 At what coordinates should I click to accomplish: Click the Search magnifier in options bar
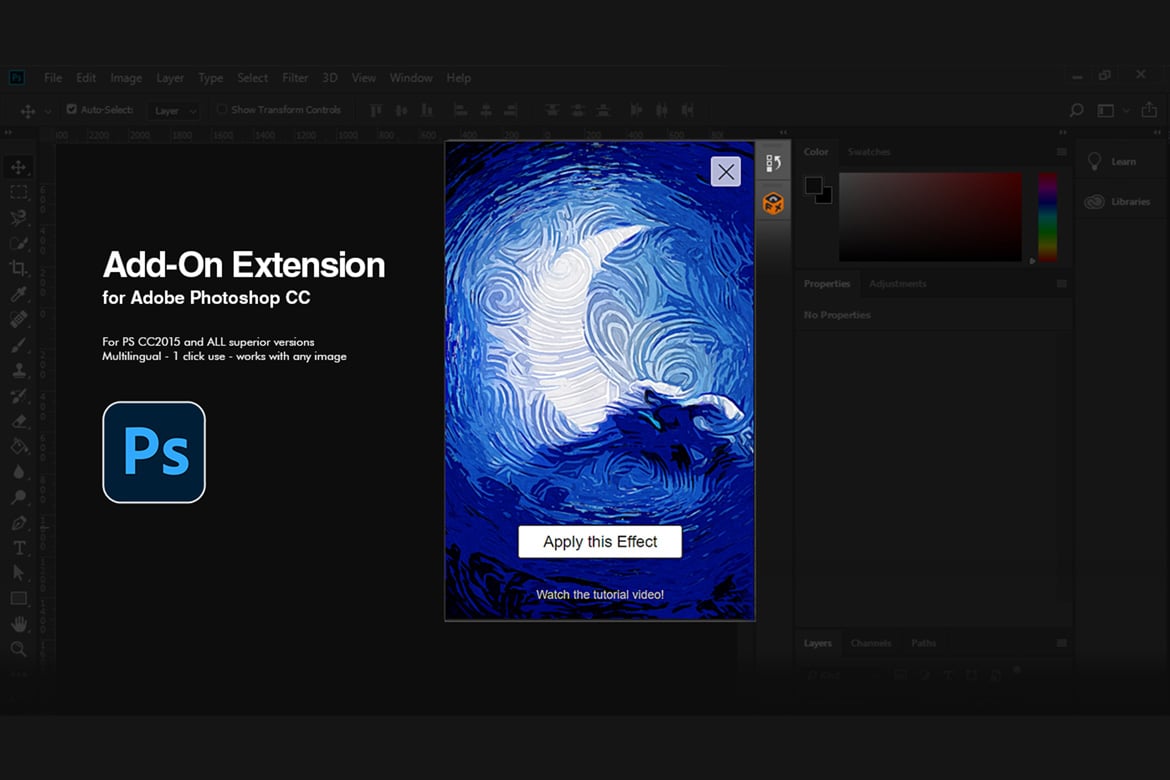1076,110
